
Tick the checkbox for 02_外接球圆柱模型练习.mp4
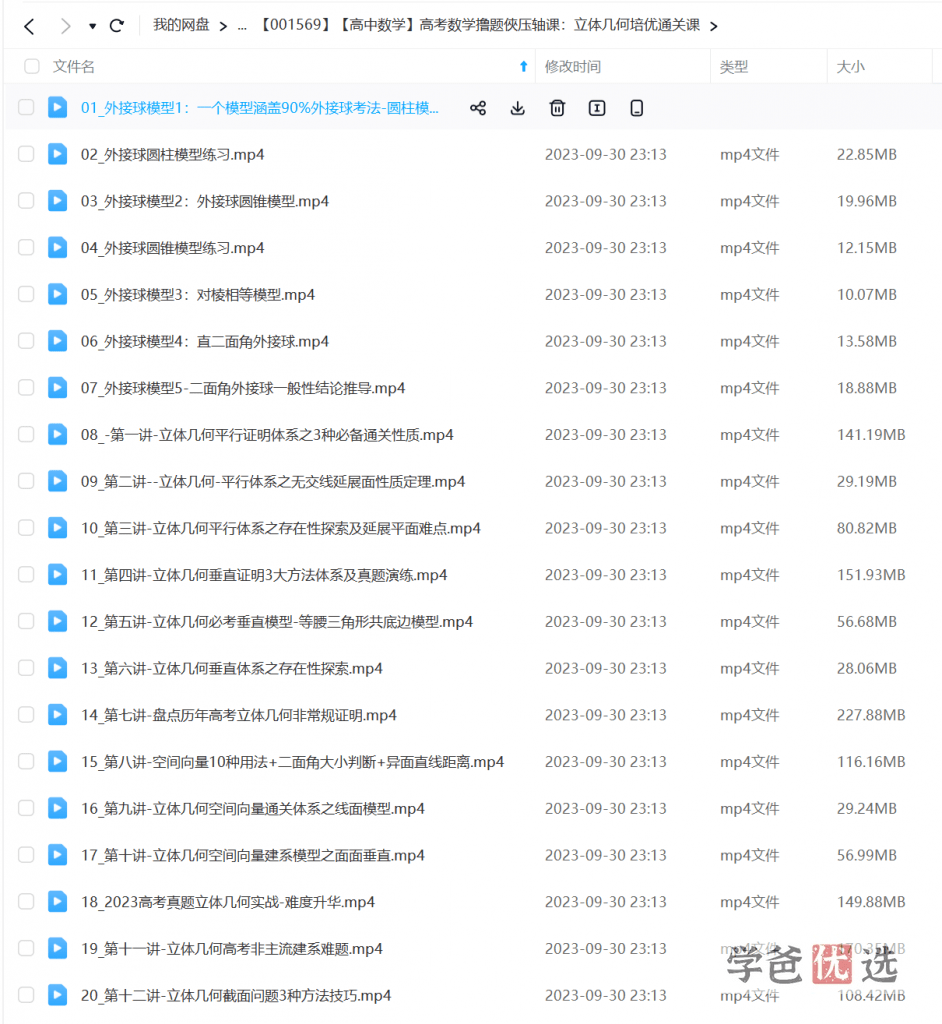[x=26, y=153]
